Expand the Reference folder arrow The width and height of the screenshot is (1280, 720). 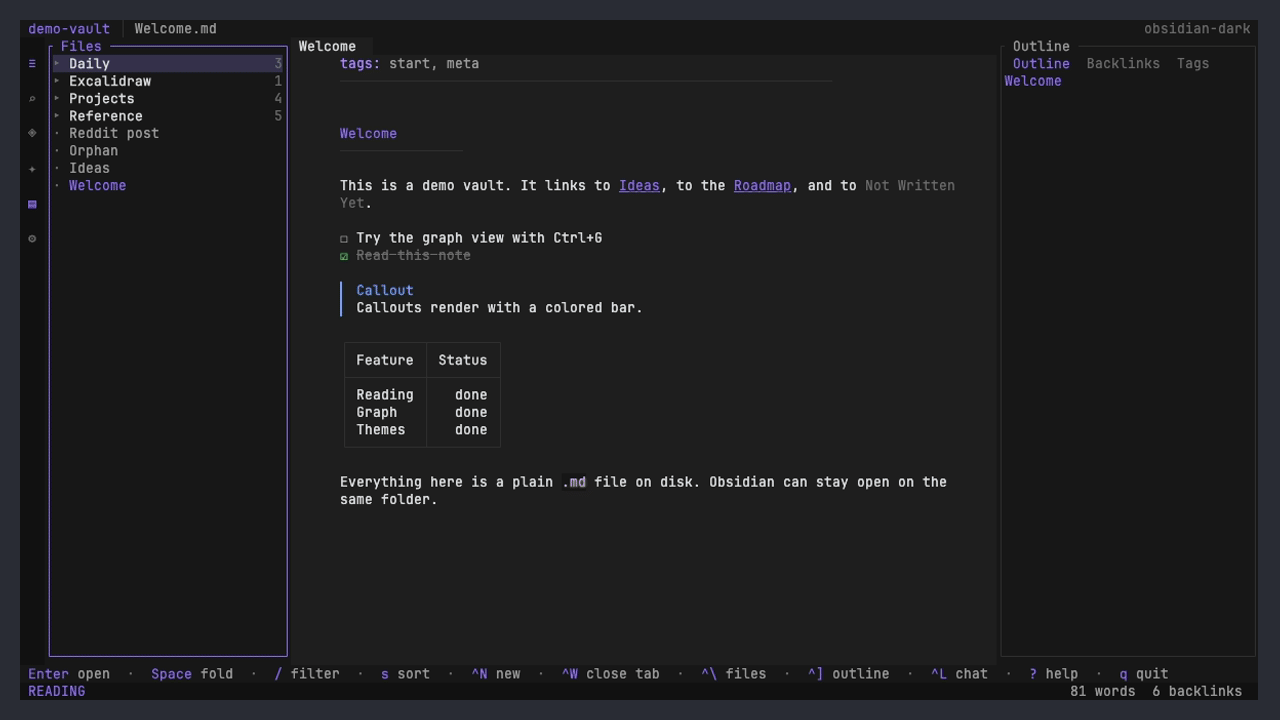click(x=57, y=116)
